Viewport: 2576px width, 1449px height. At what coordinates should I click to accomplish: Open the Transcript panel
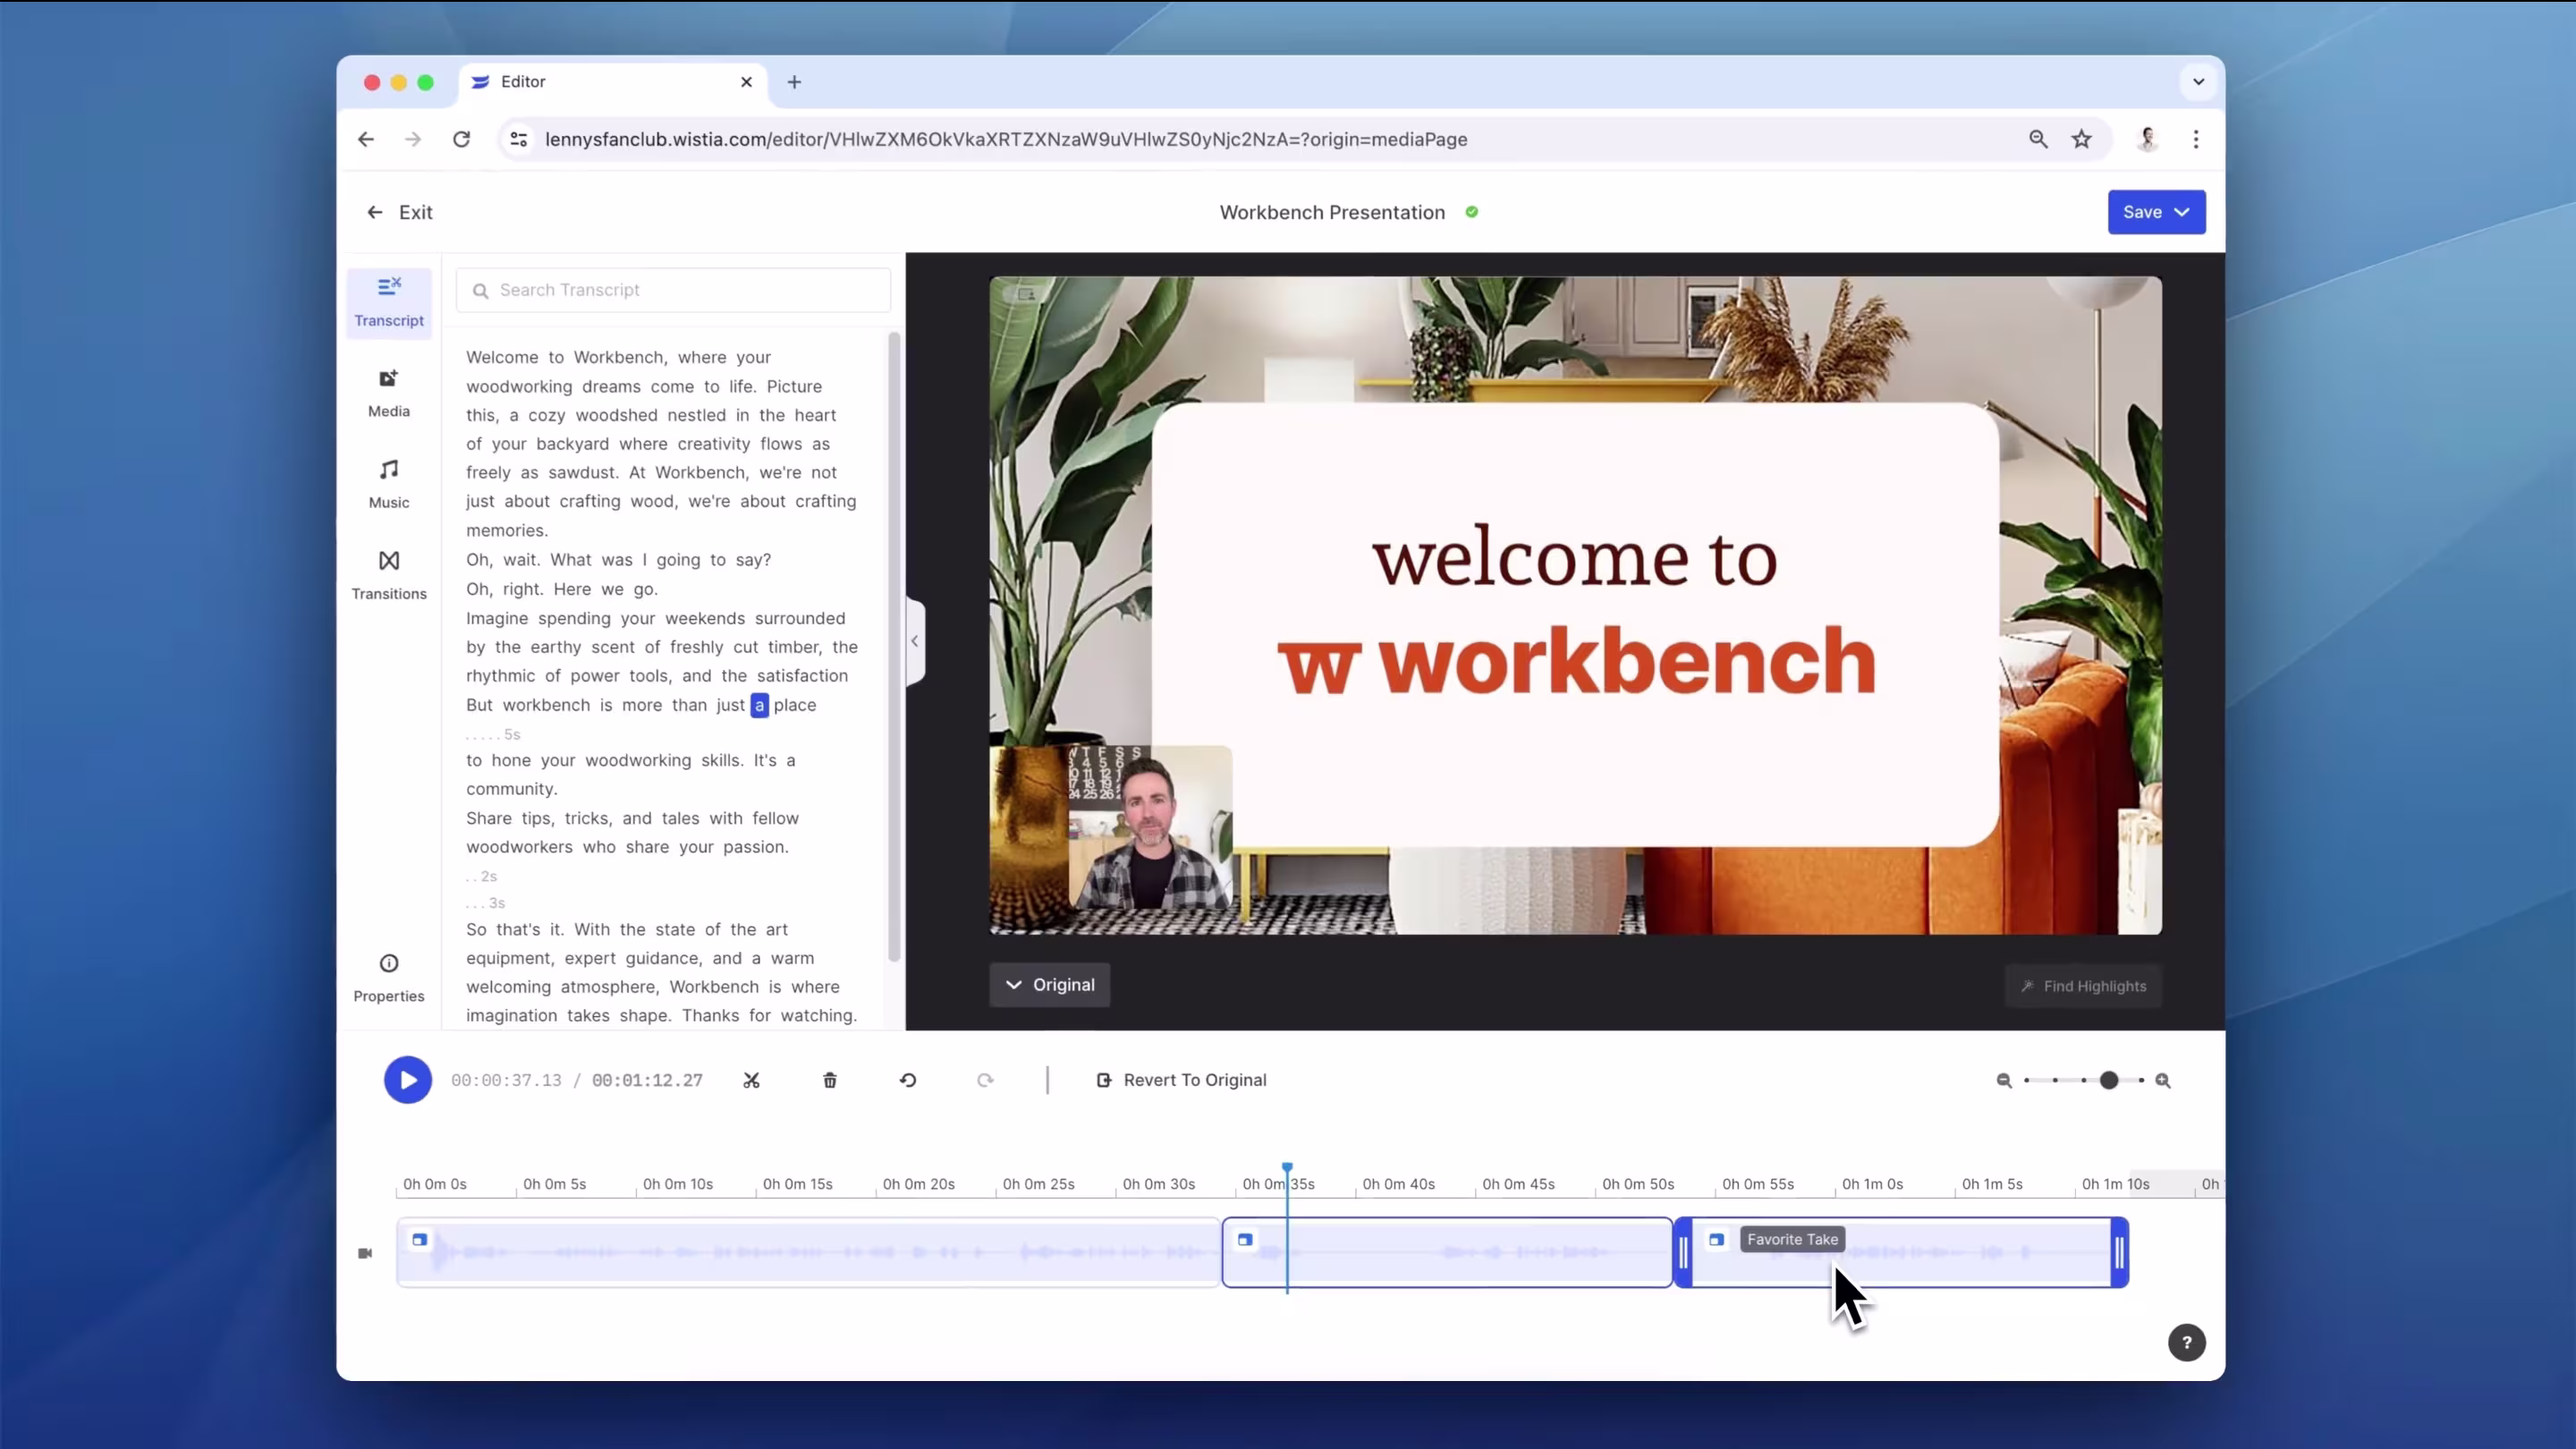point(389,302)
